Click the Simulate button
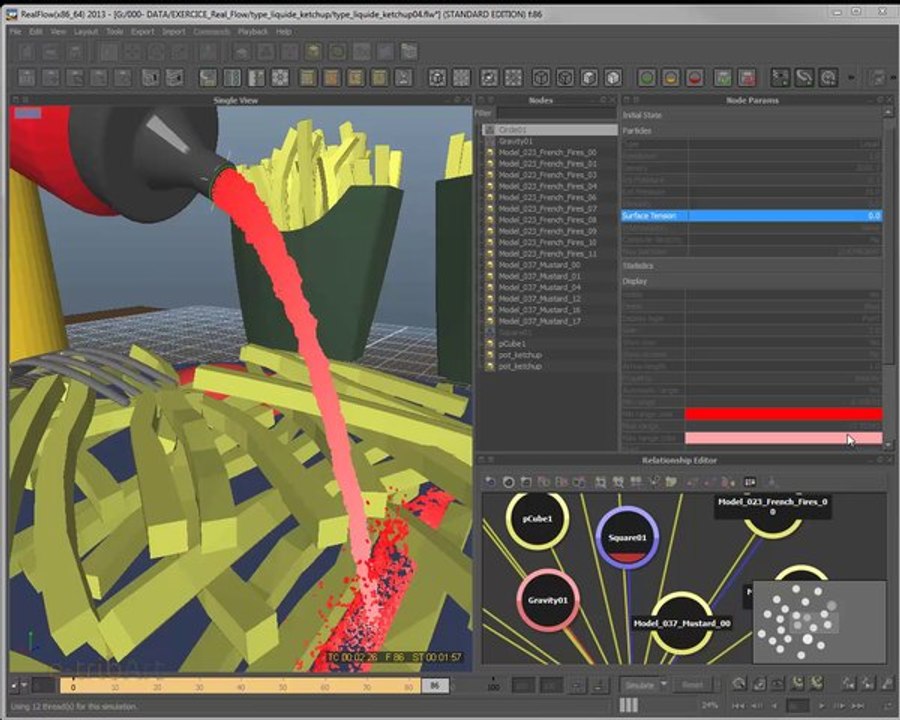The width and height of the screenshot is (900, 720). click(639, 685)
